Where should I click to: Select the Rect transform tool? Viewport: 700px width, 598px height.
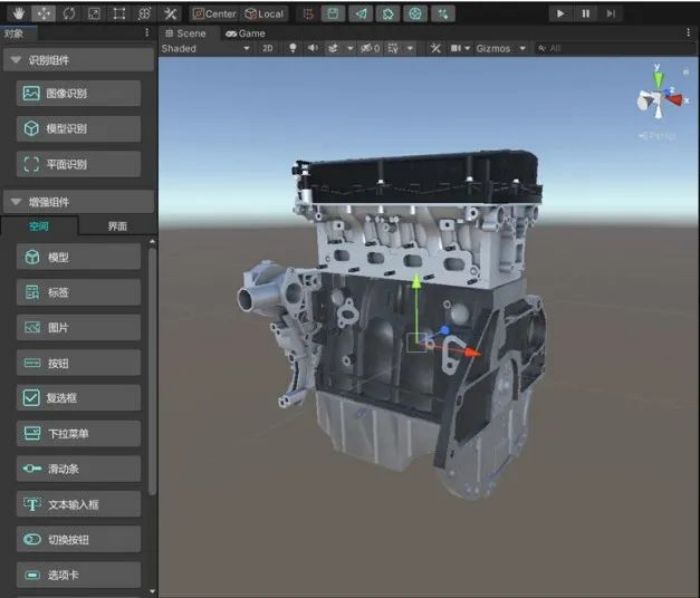(x=119, y=14)
